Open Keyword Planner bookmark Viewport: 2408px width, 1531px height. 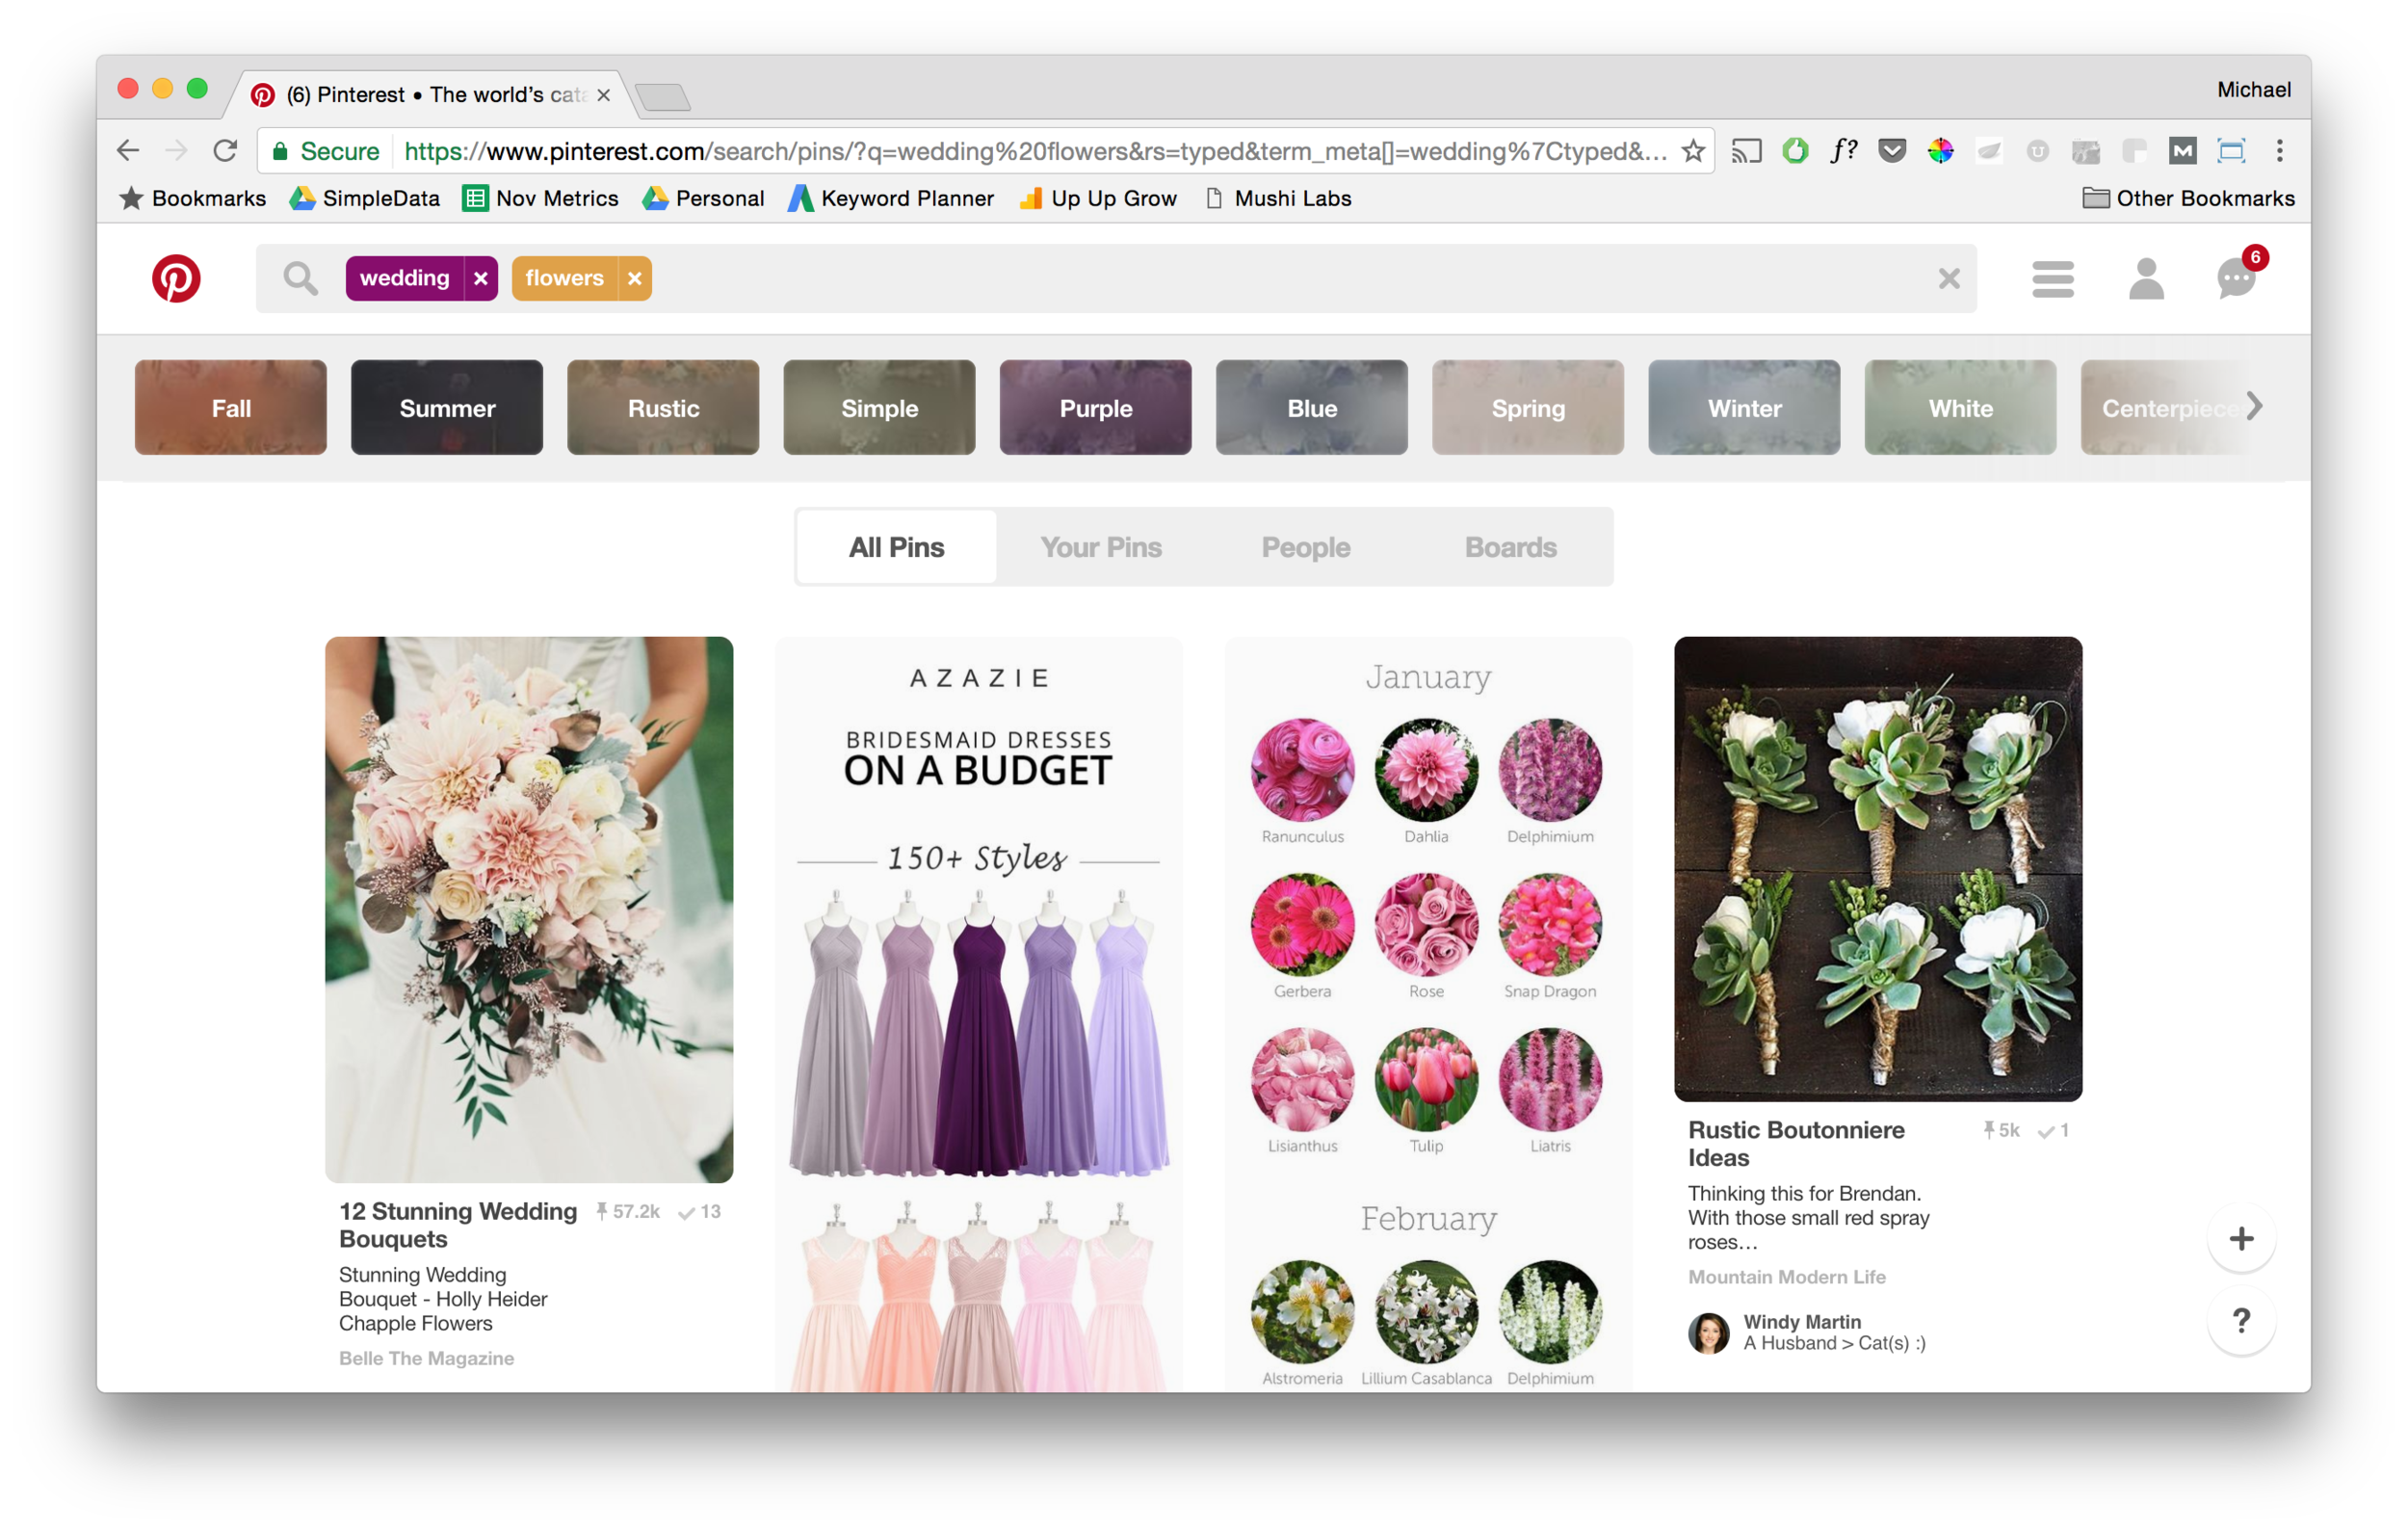click(891, 198)
